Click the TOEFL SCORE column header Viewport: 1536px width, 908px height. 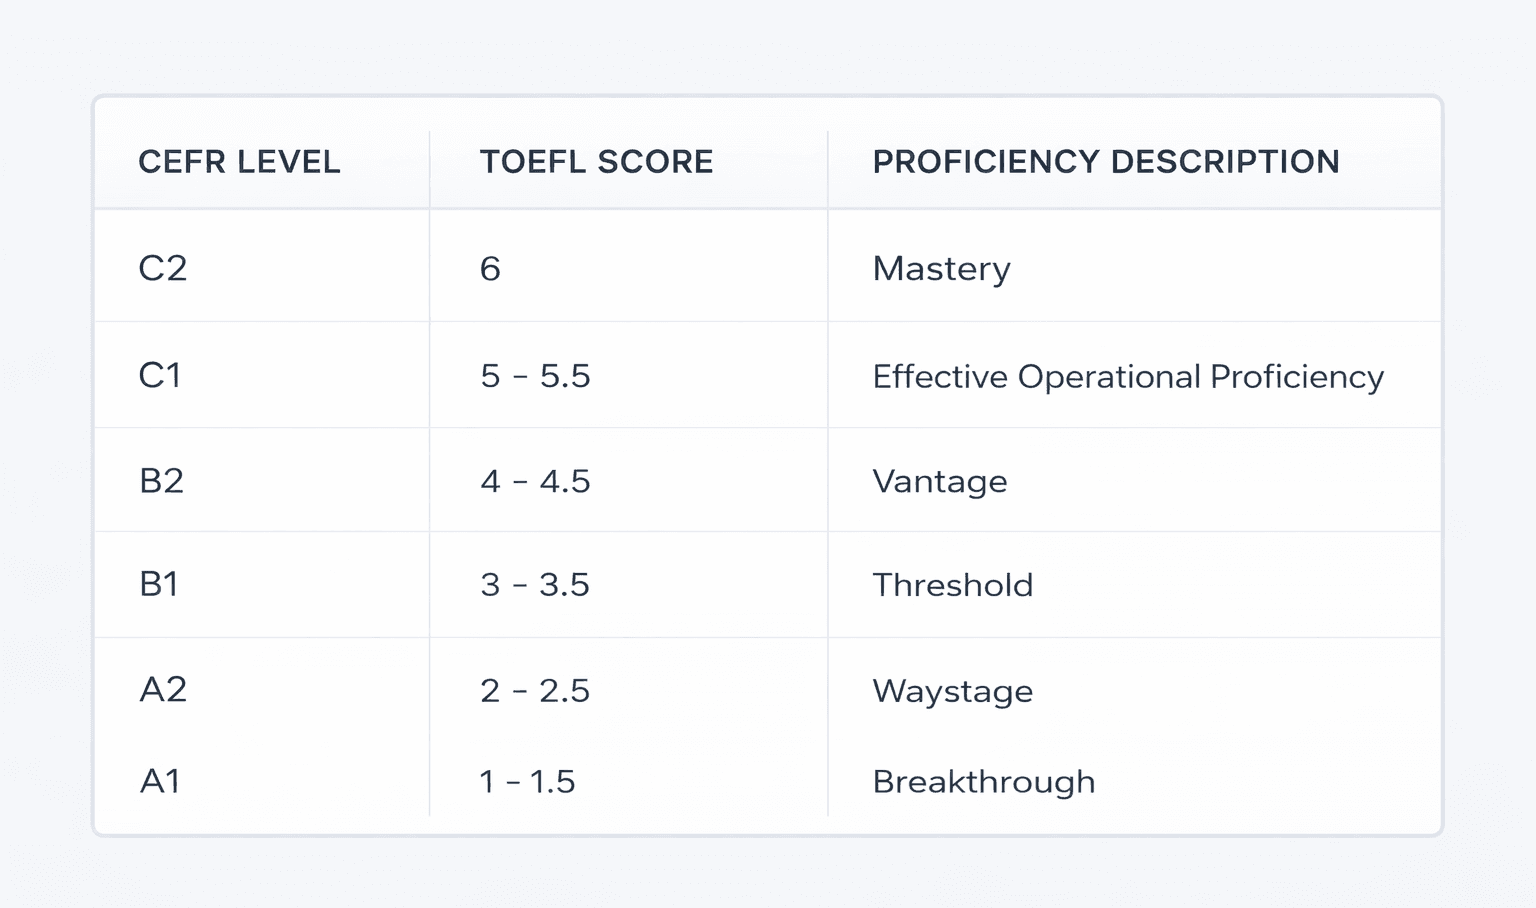tap(596, 162)
